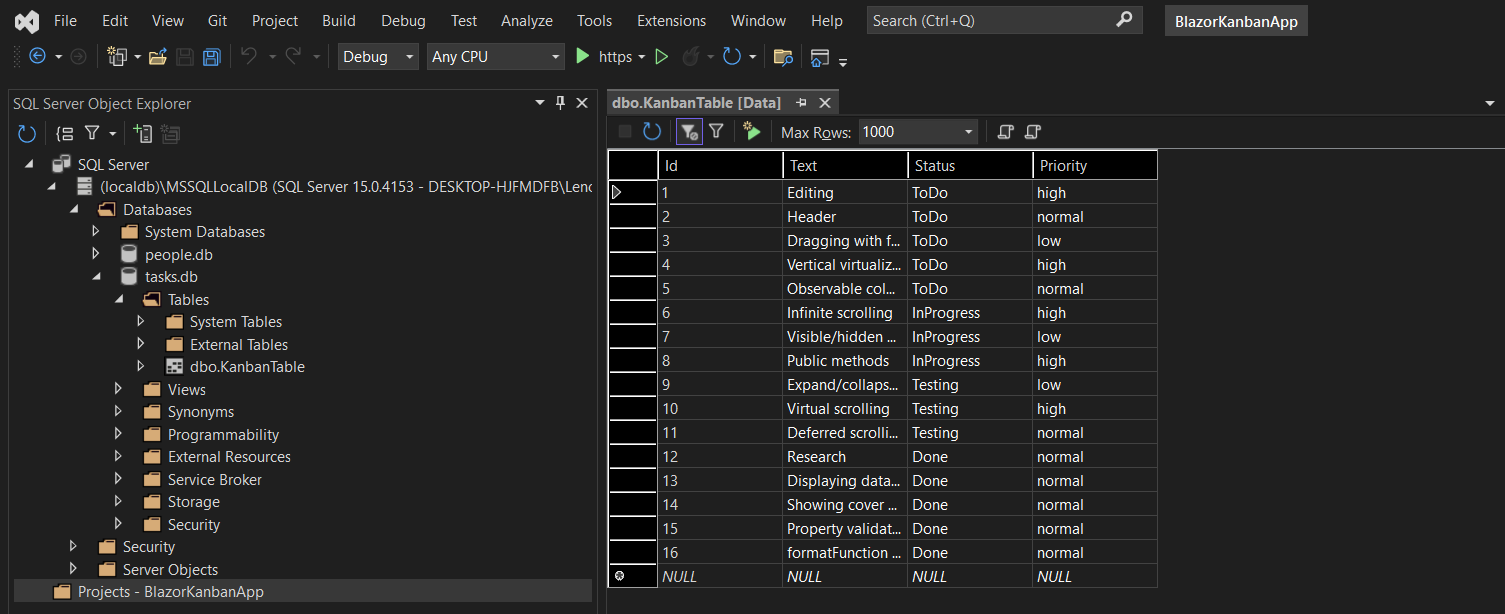The width and height of the screenshot is (1505, 614).
Task: Click the Add SQL Server icon
Action: pyautogui.click(x=142, y=133)
